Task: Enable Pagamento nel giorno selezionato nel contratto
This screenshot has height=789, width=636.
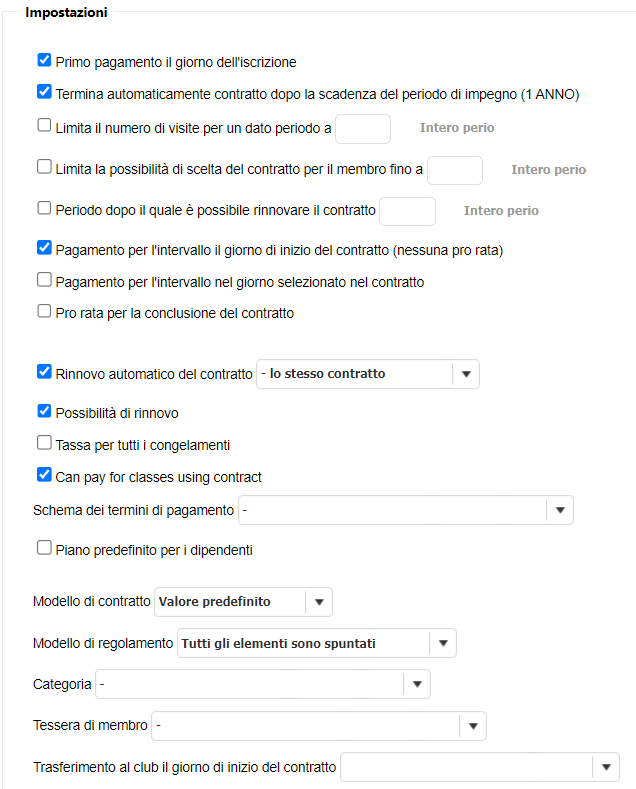Action: coord(44,280)
